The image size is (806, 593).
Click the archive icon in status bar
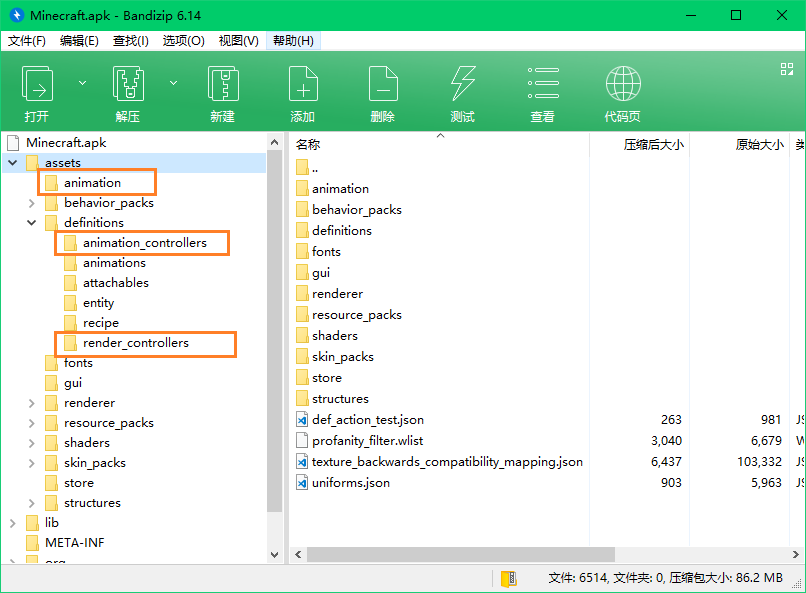(509, 579)
